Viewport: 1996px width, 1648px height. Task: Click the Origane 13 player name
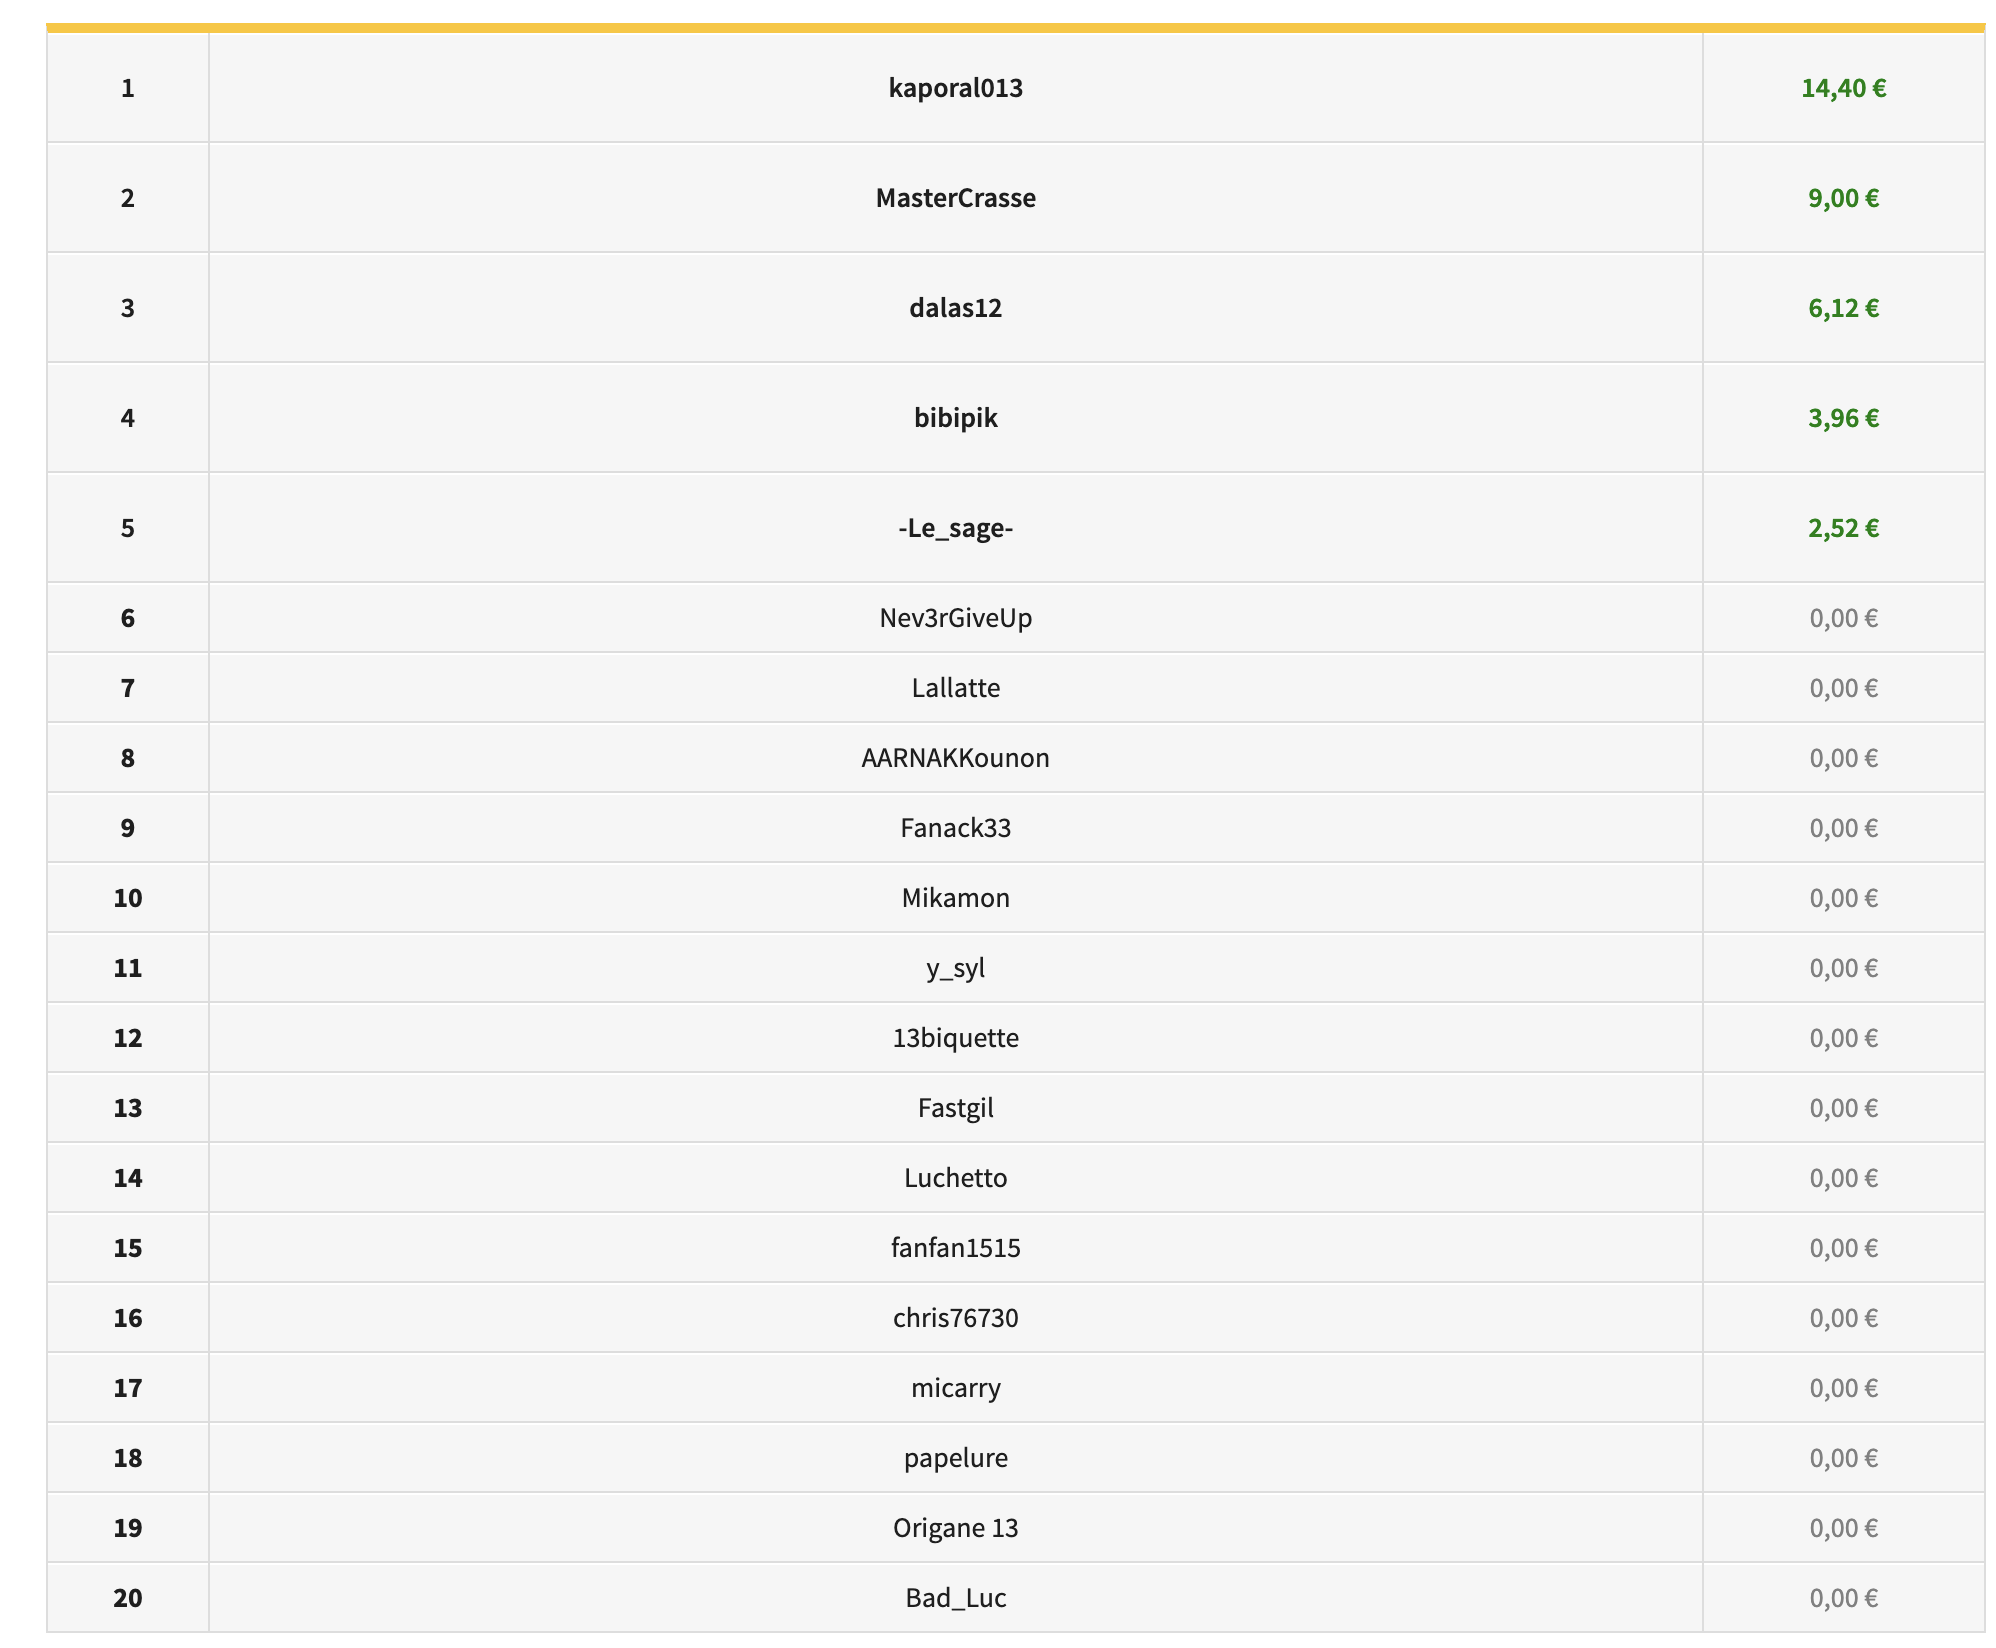[955, 1528]
